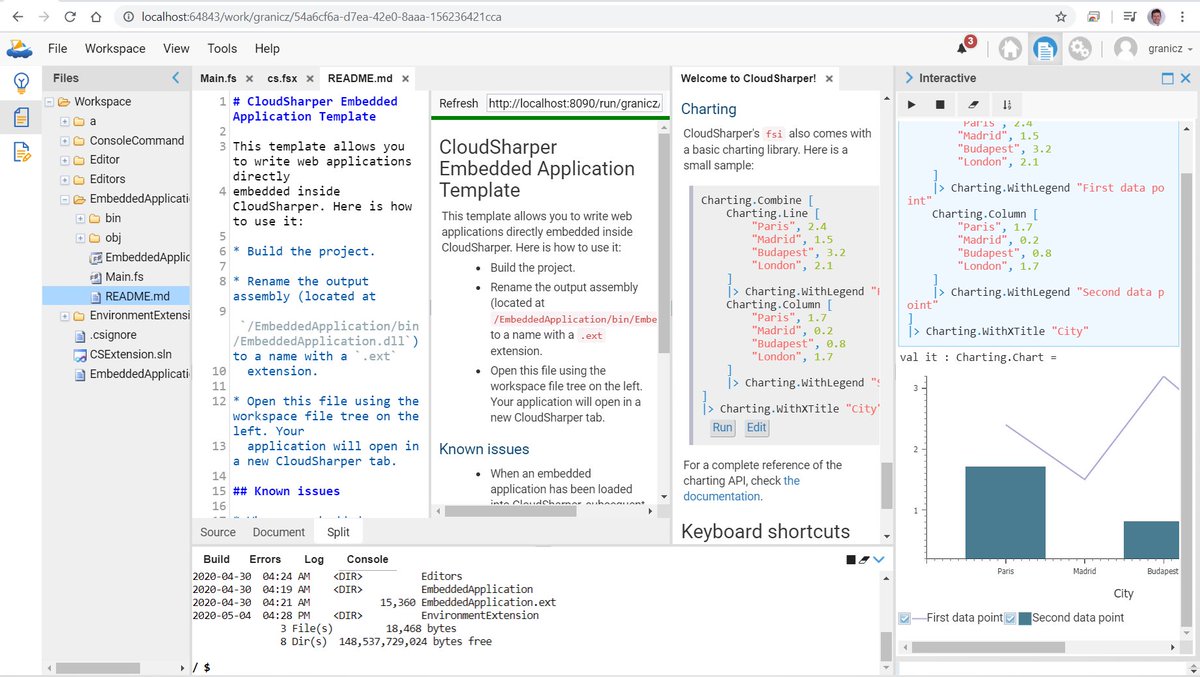
Task: Switch to Document view tab
Action: [279, 532]
